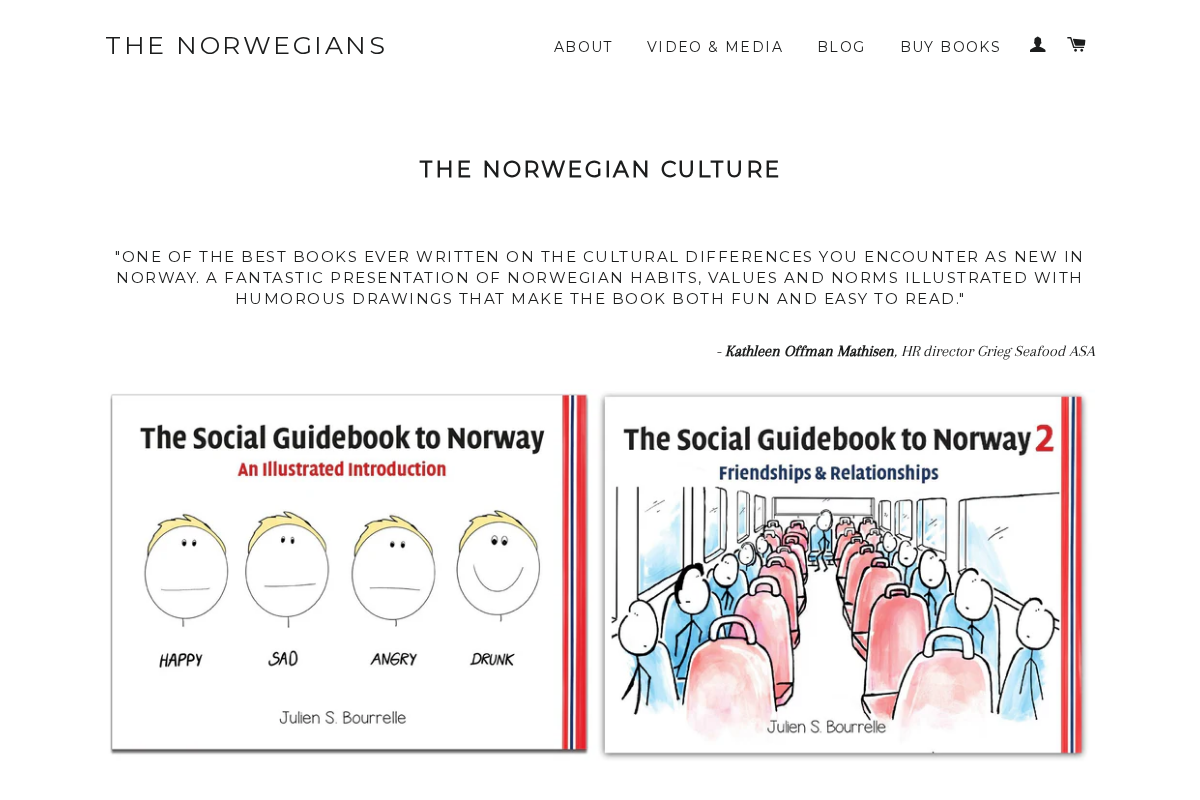The width and height of the screenshot is (1200, 800).
Task: Click the HR director Grieg Seafood ASA text
Action: [x=997, y=351]
